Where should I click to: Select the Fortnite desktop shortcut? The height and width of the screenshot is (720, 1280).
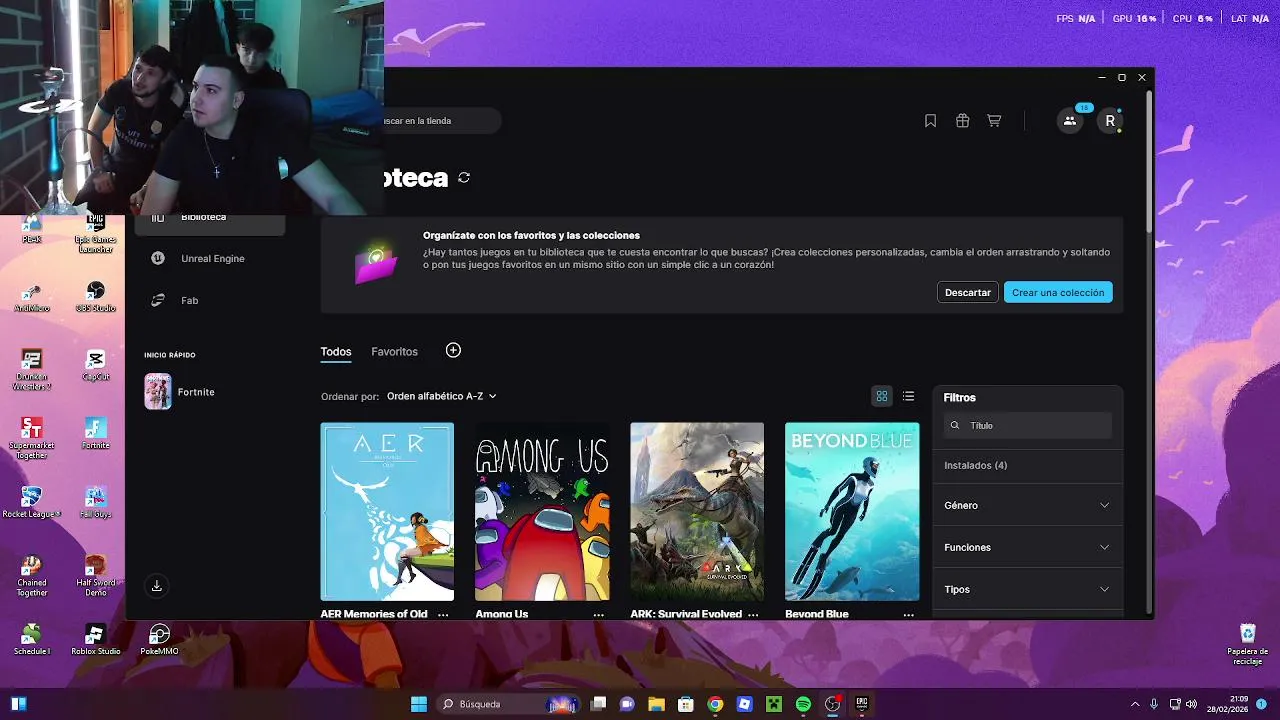(95, 434)
